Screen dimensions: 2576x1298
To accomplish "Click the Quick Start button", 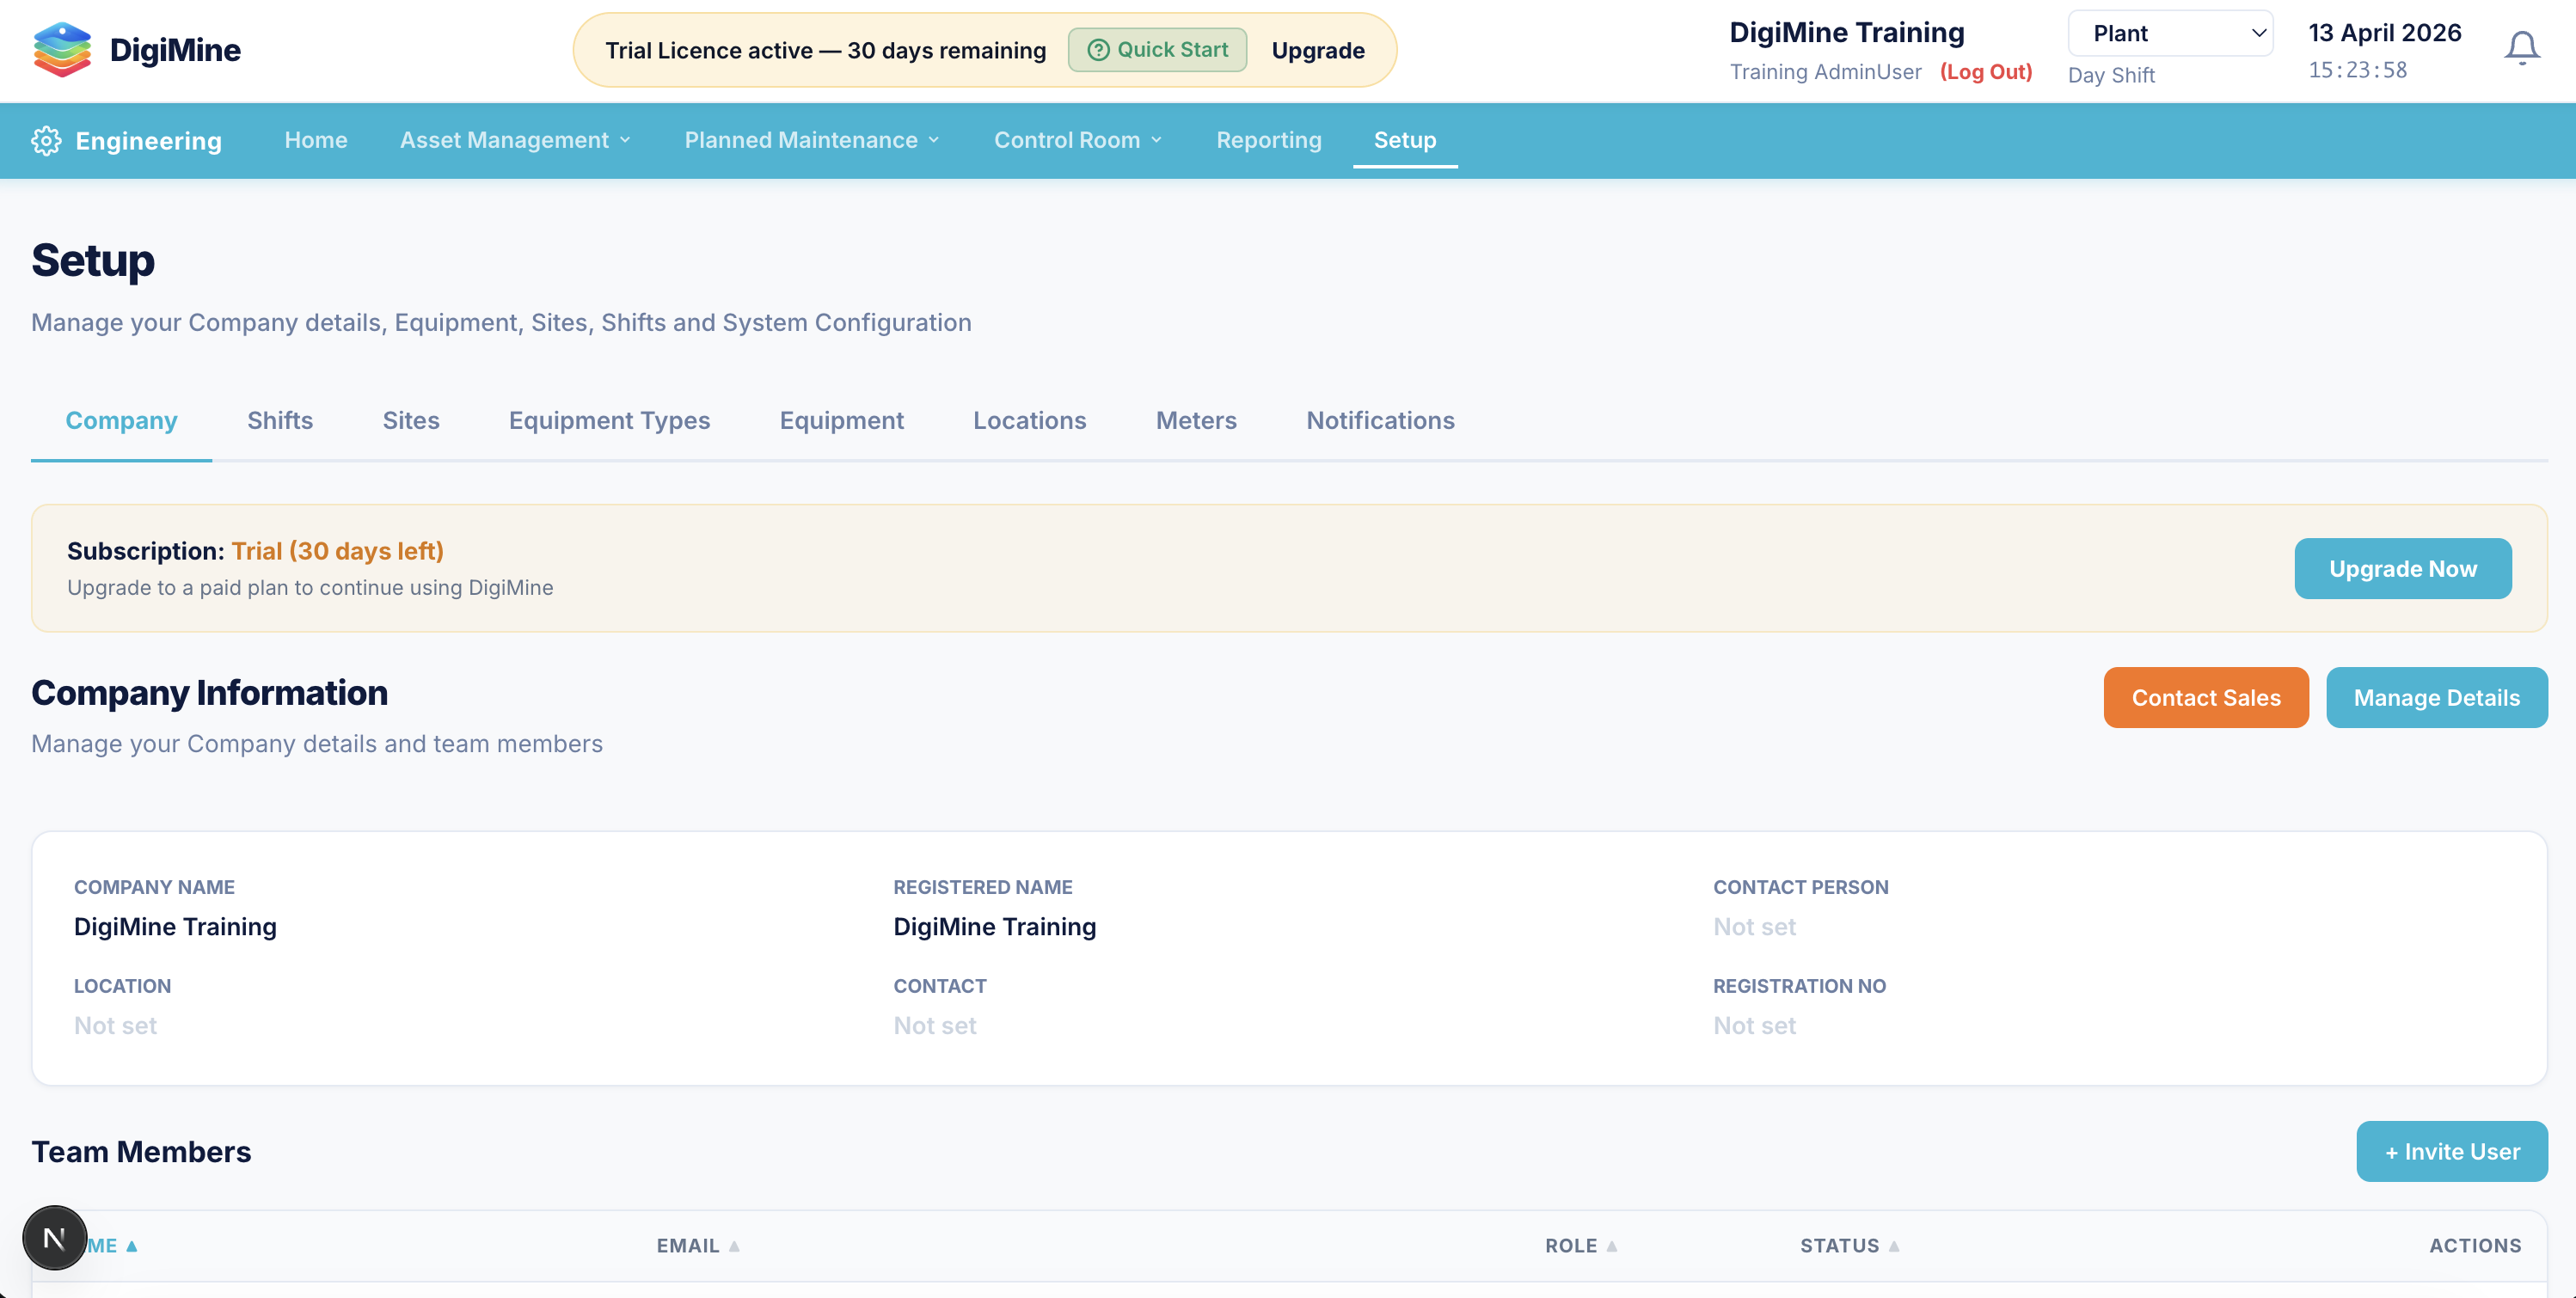I will coord(1157,50).
